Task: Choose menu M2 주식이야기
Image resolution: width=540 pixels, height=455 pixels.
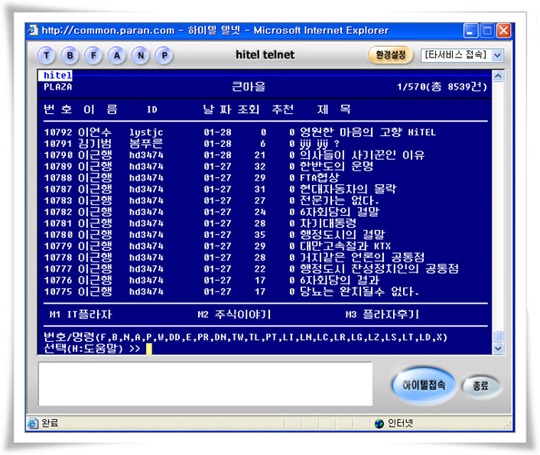Action: tap(234, 314)
